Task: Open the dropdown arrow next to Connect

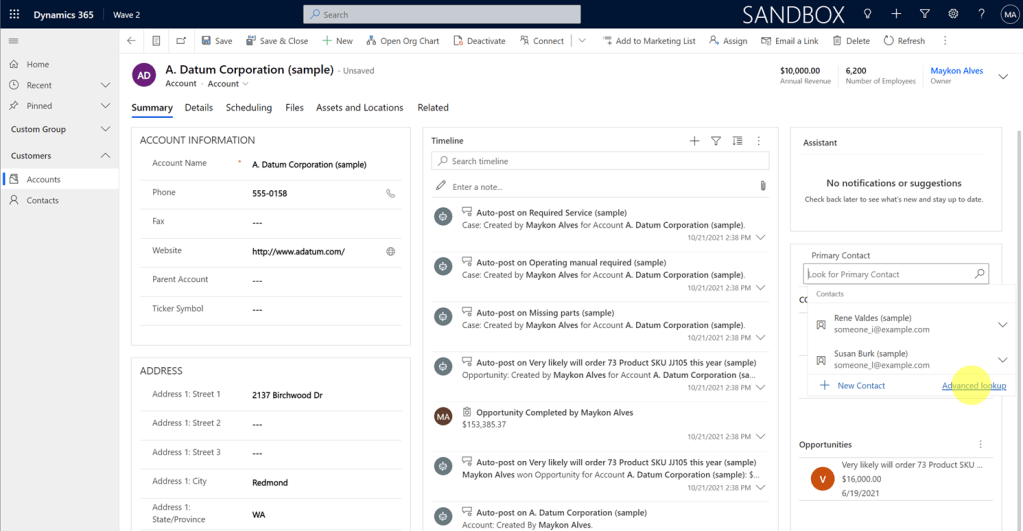Action: coord(582,41)
